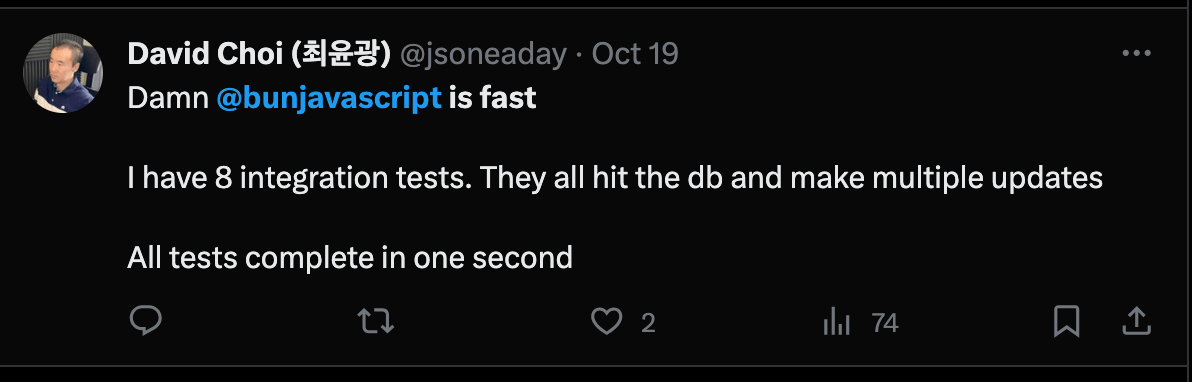
Task: Open the reply speech bubble icon
Action: pyautogui.click(x=145, y=322)
